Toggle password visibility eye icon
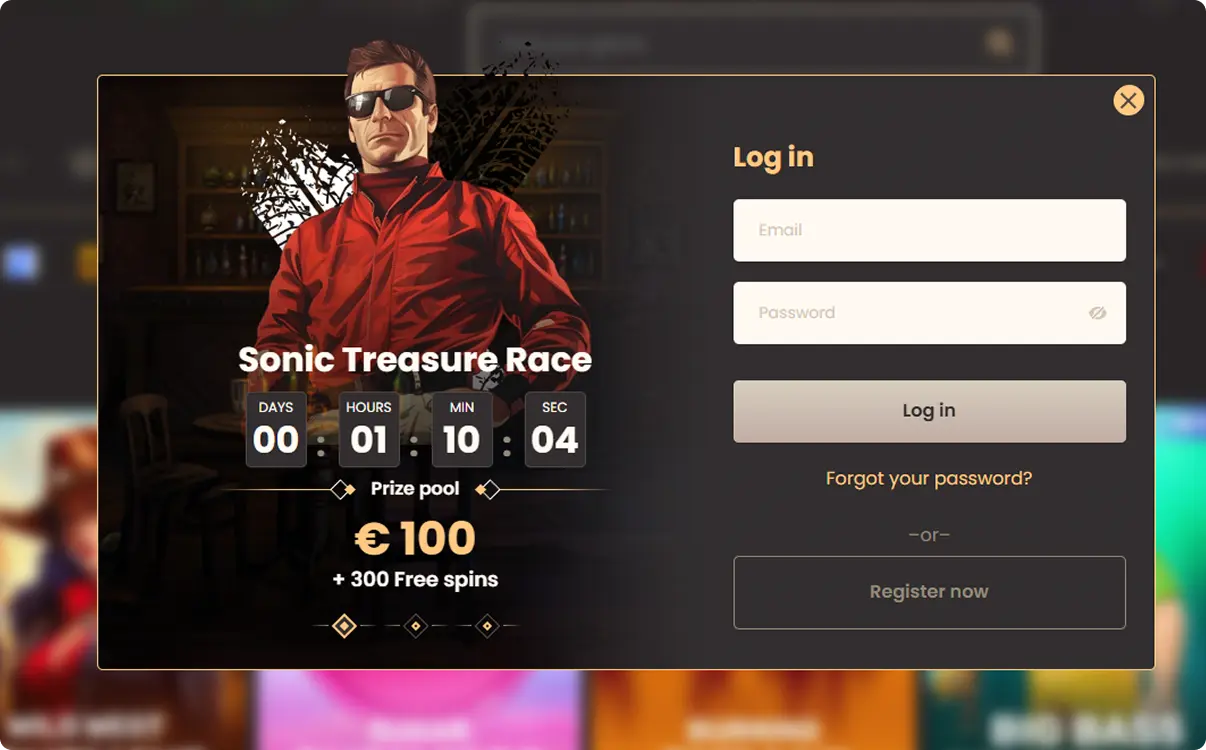 (1097, 313)
